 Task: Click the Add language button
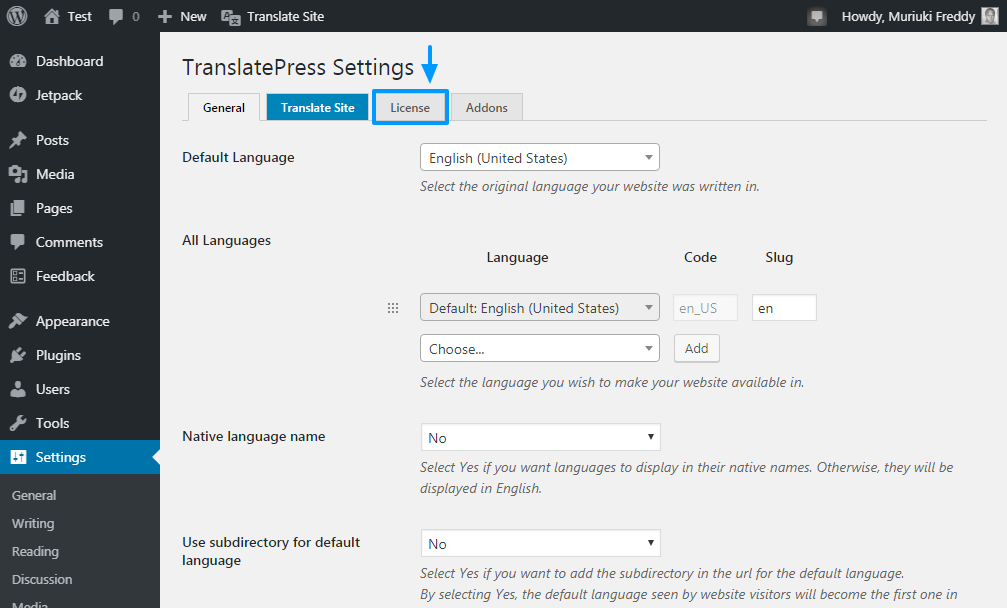pos(697,349)
